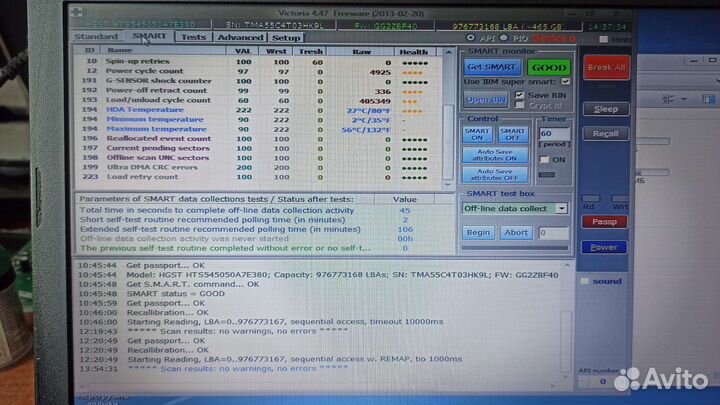Click the SMART ON button
The height and width of the screenshot is (405, 720).
477,134
